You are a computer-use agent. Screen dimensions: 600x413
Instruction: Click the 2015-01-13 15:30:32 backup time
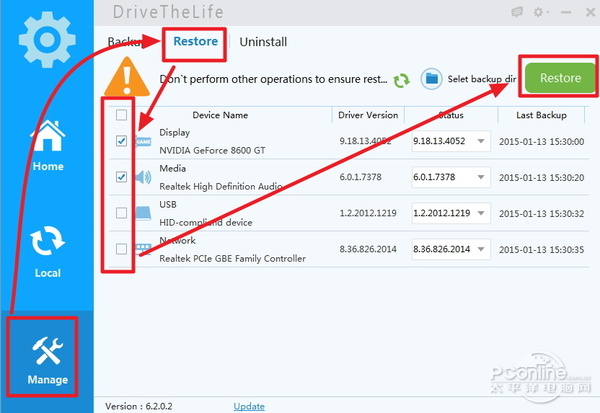[x=541, y=214]
